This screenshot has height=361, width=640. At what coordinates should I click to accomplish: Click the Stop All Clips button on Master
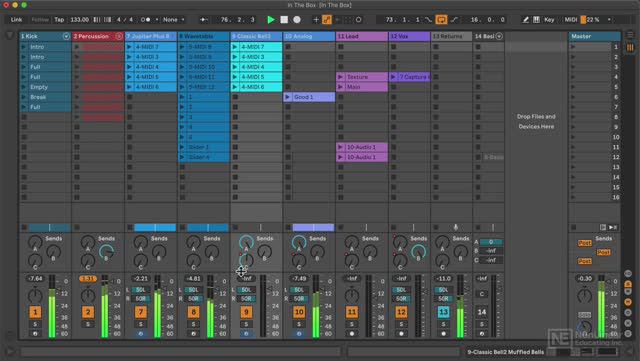tap(573, 227)
